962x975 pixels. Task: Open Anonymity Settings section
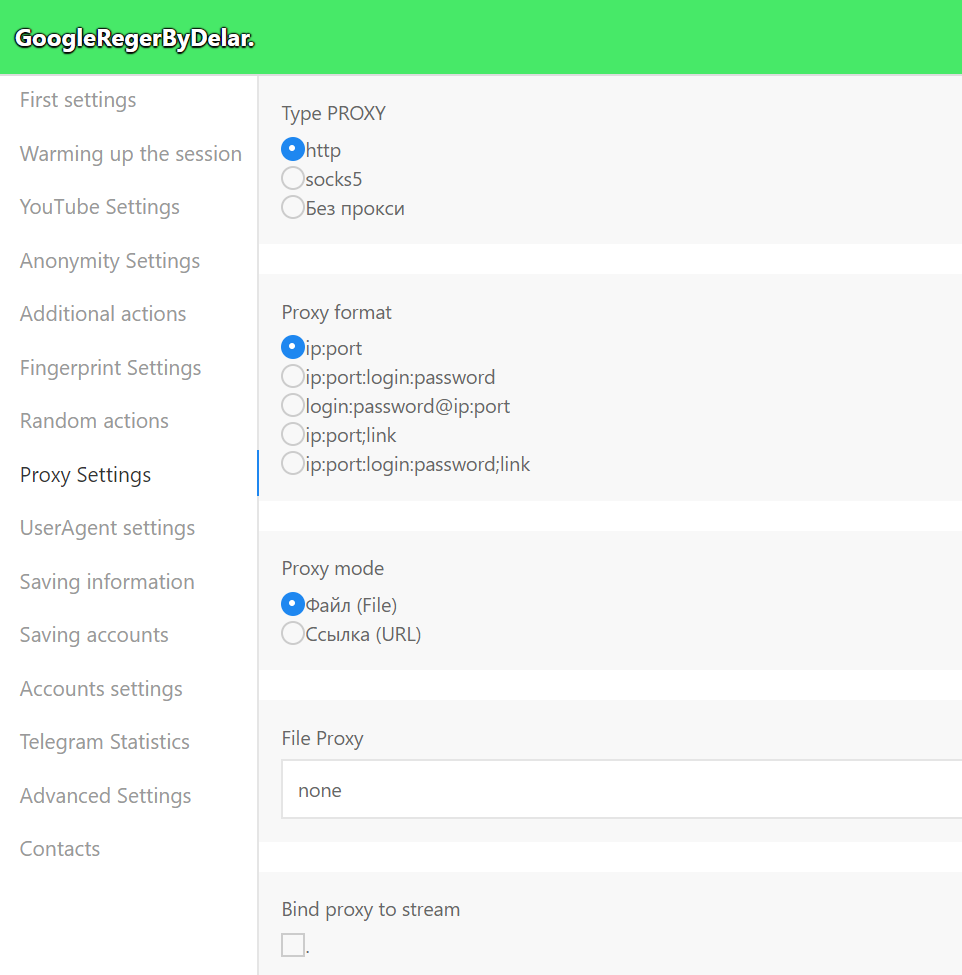click(x=110, y=261)
